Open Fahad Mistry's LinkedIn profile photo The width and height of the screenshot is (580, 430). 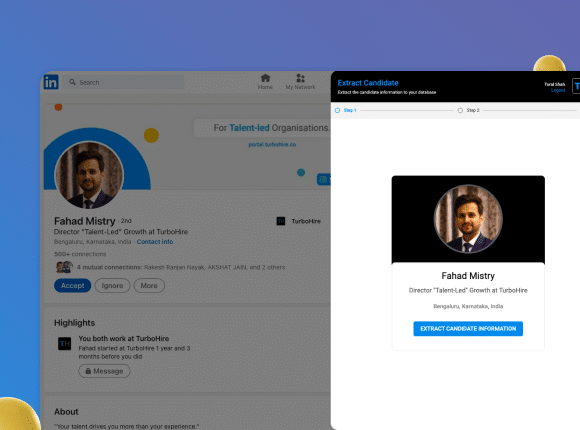(89, 175)
